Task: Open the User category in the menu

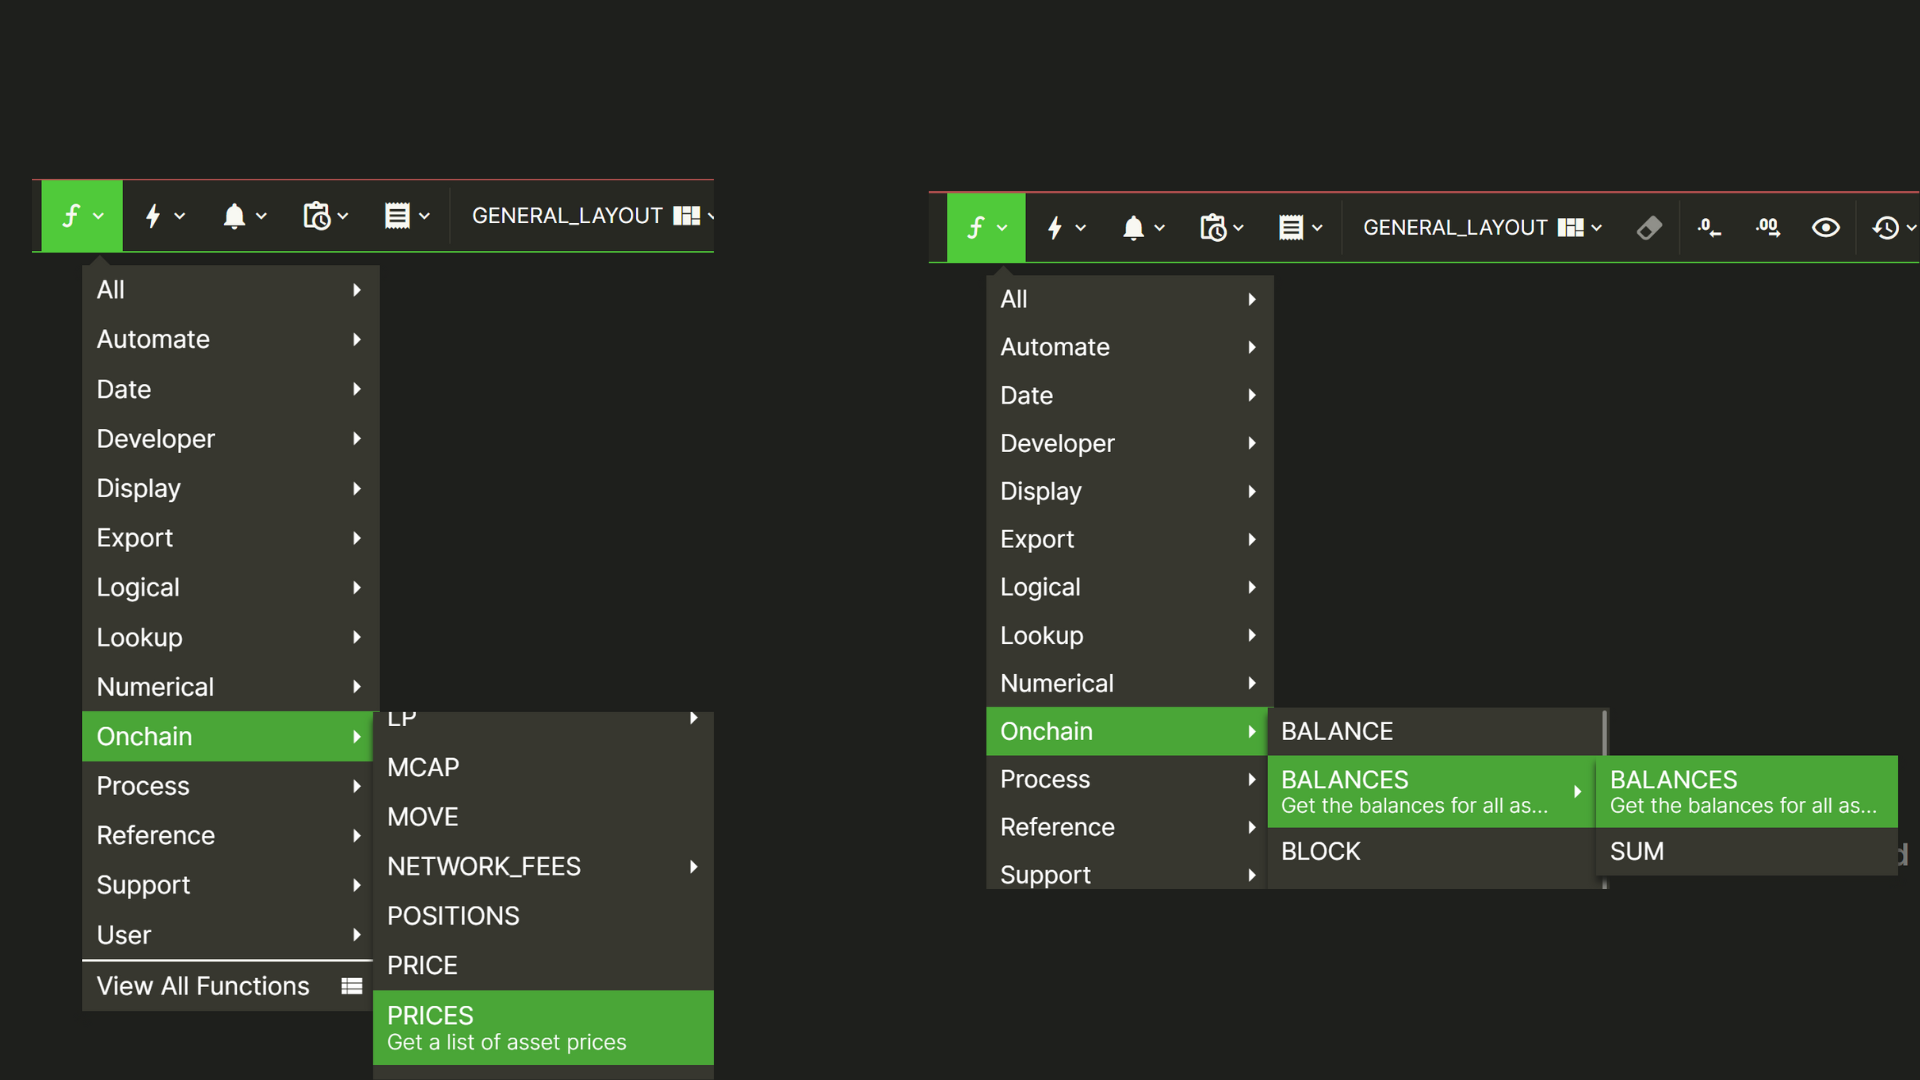Action: point(227,935)
